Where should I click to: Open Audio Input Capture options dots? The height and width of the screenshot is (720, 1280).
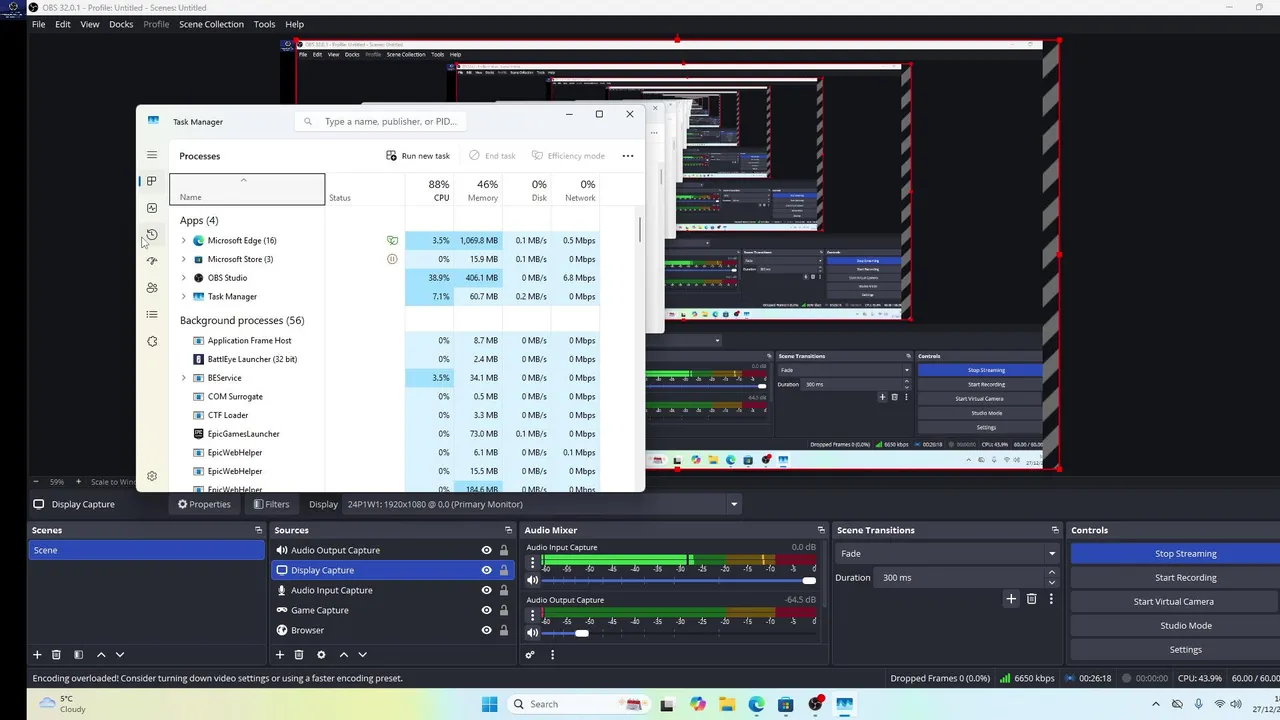[532, 563]
